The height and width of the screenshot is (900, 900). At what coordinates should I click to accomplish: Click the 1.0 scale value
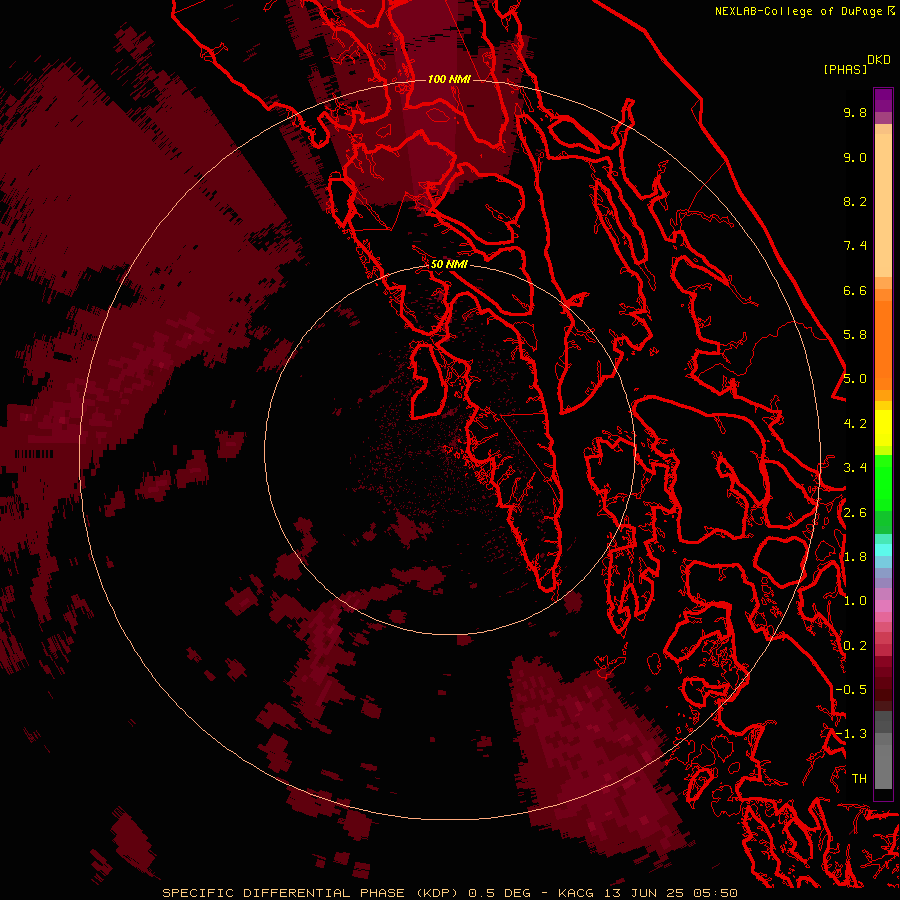(x=855, y=601)
